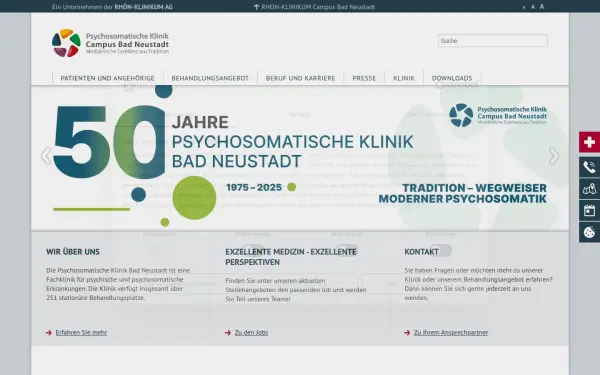Viewport: 600px width, 375px height.
Task: Open Downloads menu
Action: [452, 78]
